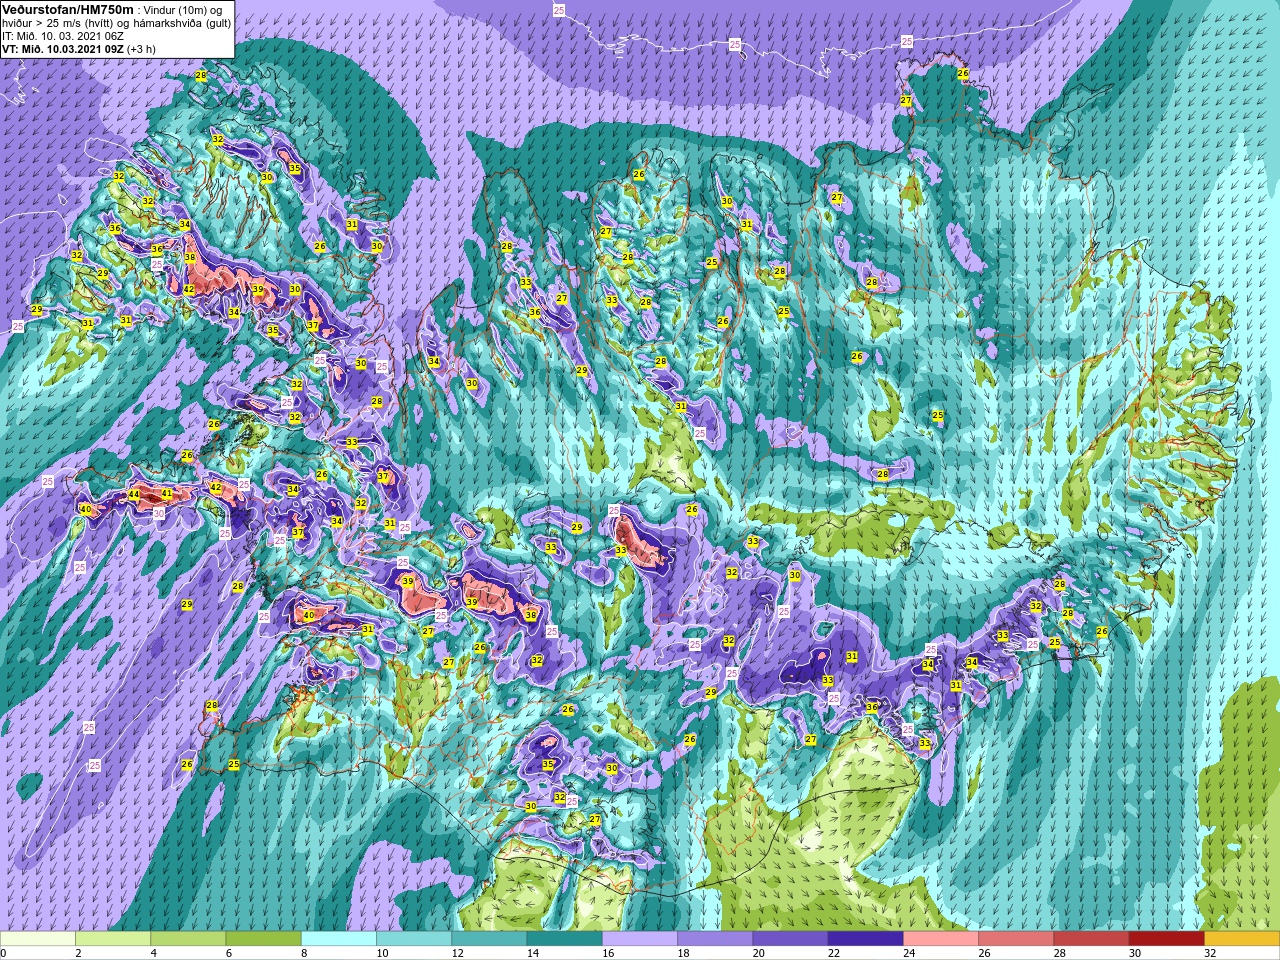This screenshot has height=960, width=1280.
Task: Click the dark teal 14–16 legend swatch
Action: (x=564, y=939)
